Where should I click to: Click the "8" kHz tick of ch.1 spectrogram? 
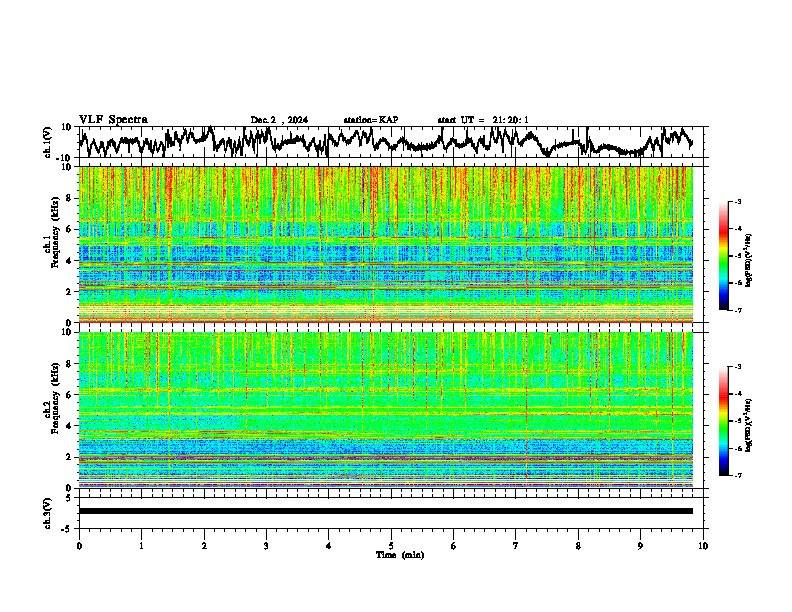pos(70,198)
